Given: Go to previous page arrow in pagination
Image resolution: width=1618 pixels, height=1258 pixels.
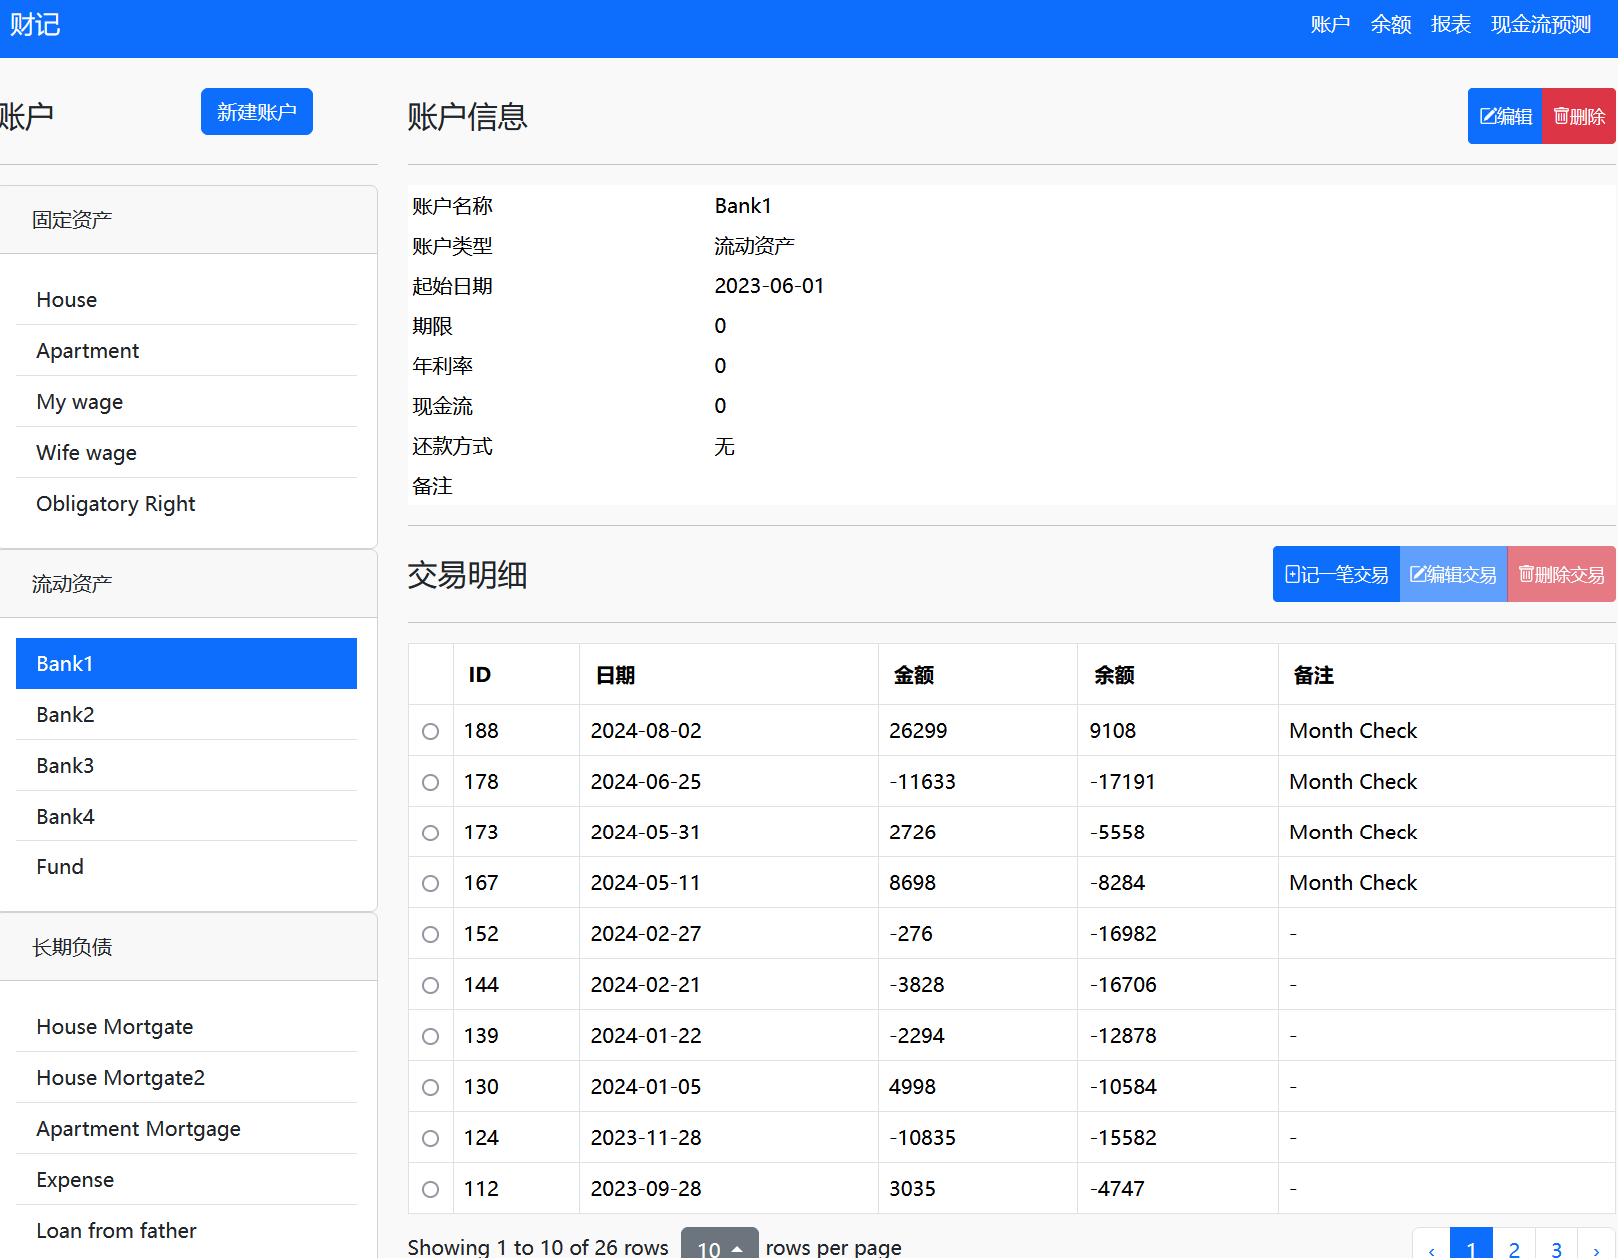Looking at the screenshot, I should coord(1431,1249).
